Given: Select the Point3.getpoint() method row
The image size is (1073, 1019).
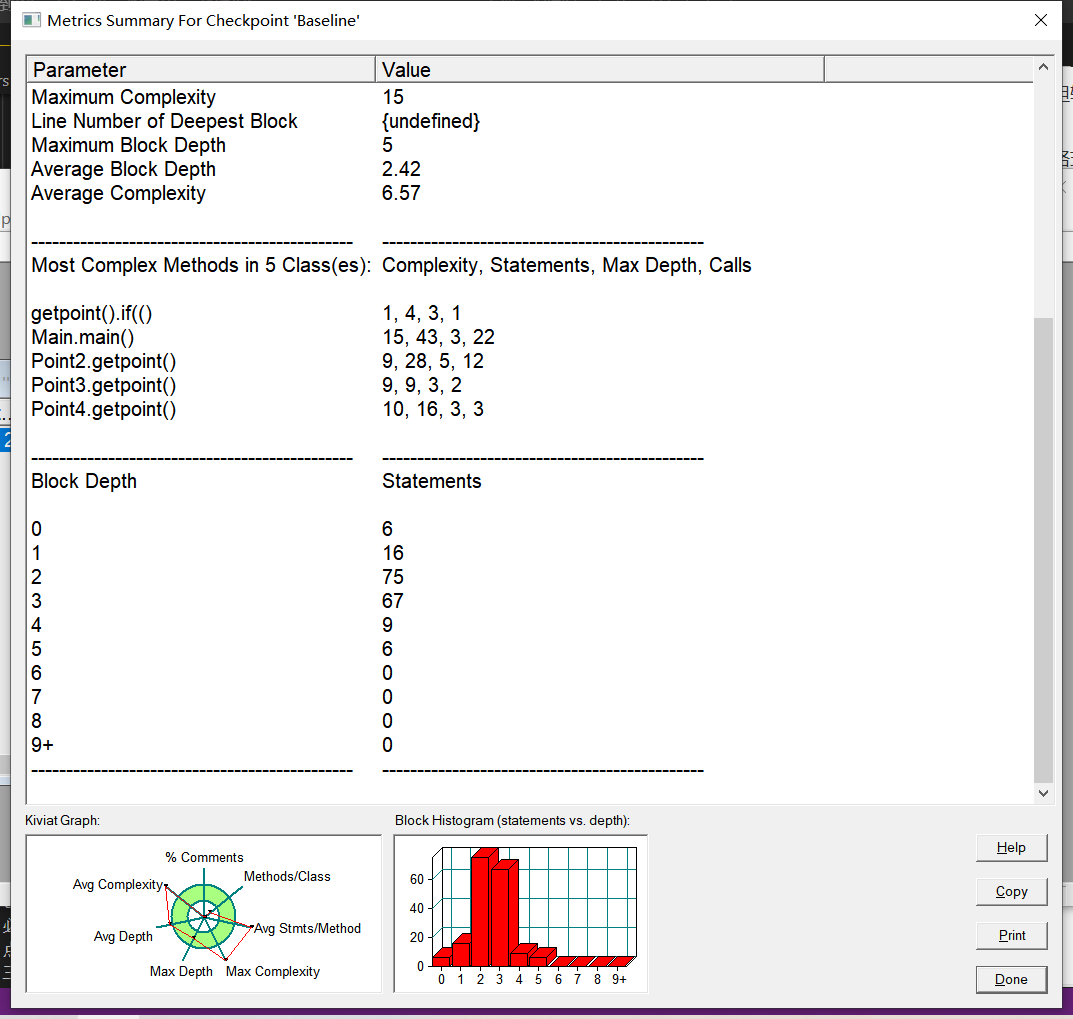Looking at the screenshot, I should [530, 385].
